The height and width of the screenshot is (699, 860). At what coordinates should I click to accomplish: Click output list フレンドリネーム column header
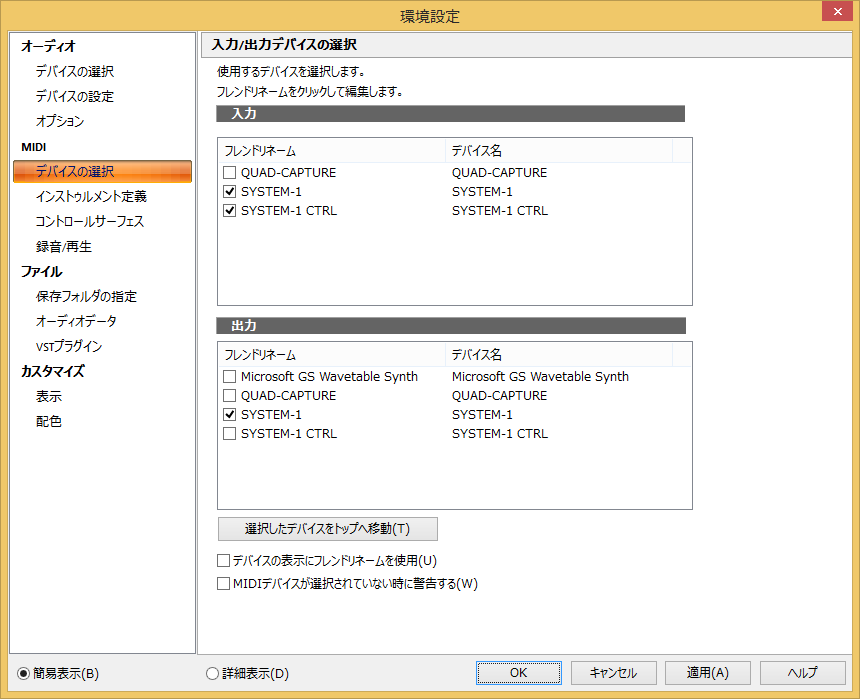tap(332, 355)
